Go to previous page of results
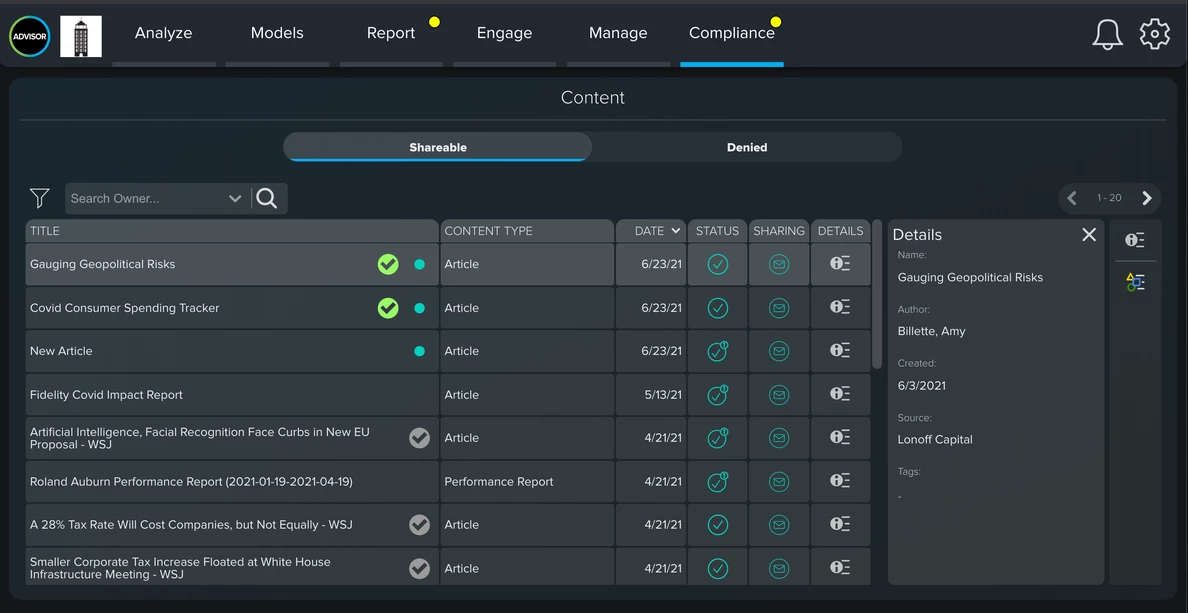1188x613 pixels. (x=1072, y=198)
